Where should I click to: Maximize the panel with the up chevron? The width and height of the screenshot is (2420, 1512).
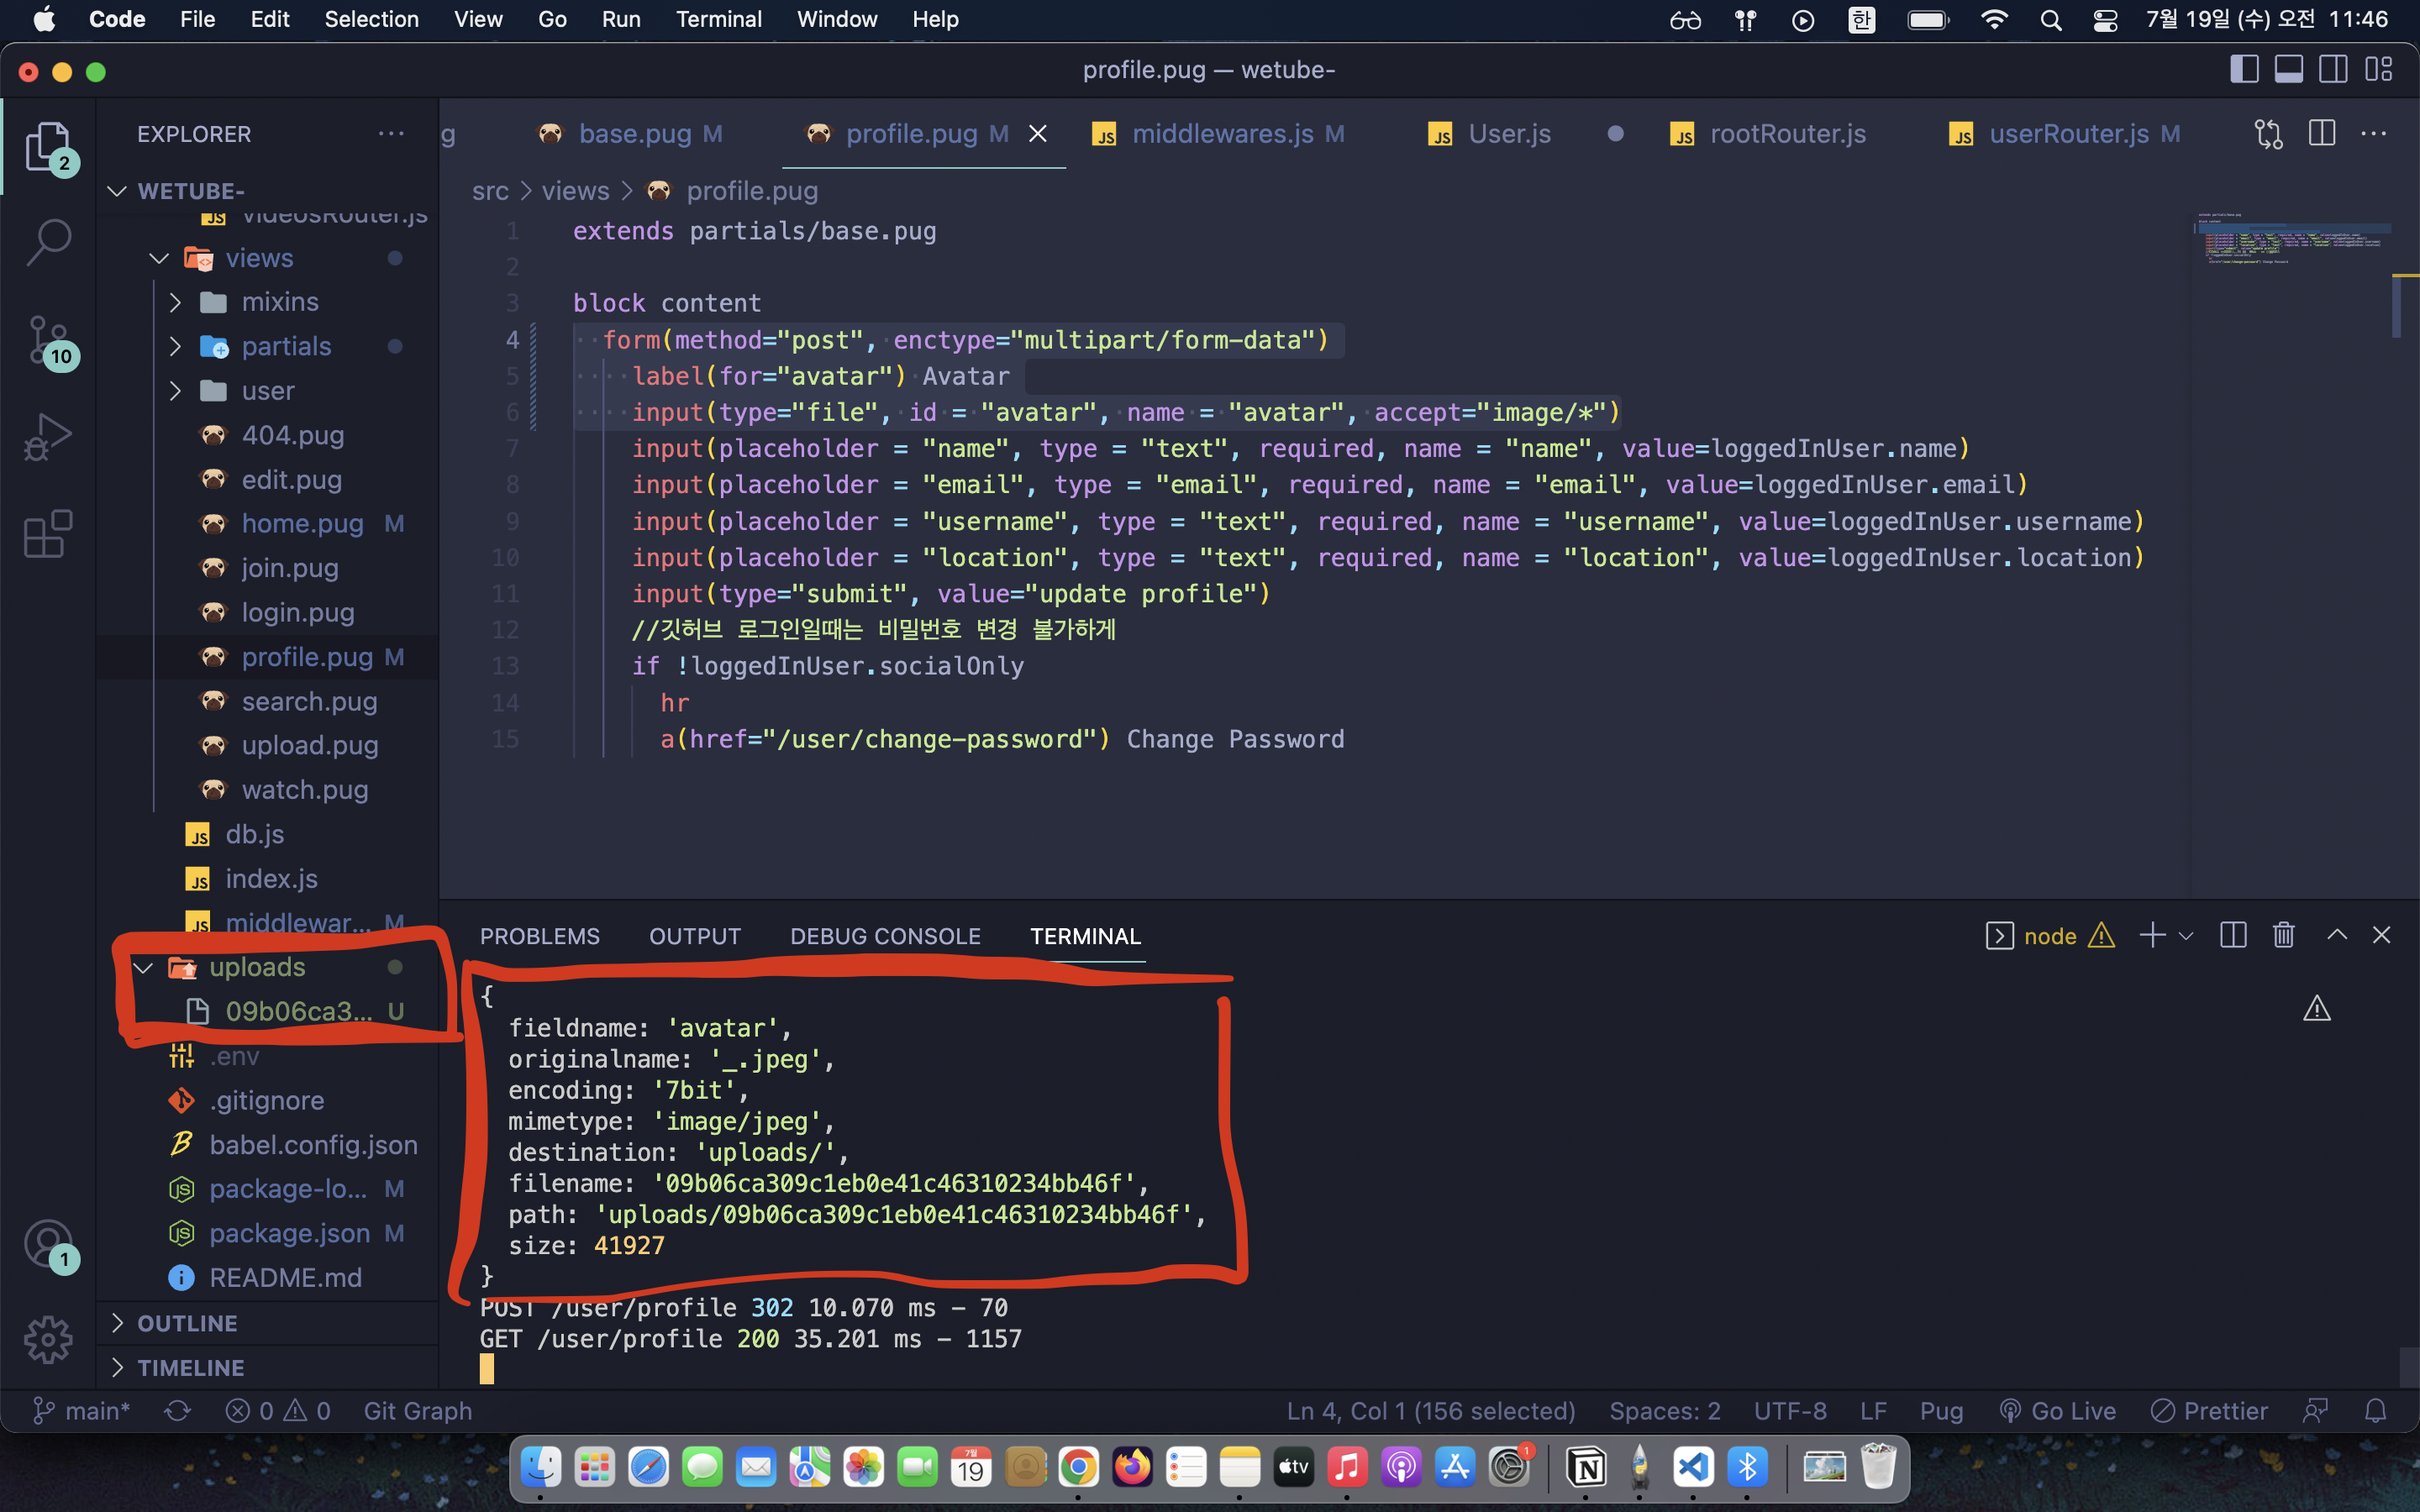coord(2337,935)
